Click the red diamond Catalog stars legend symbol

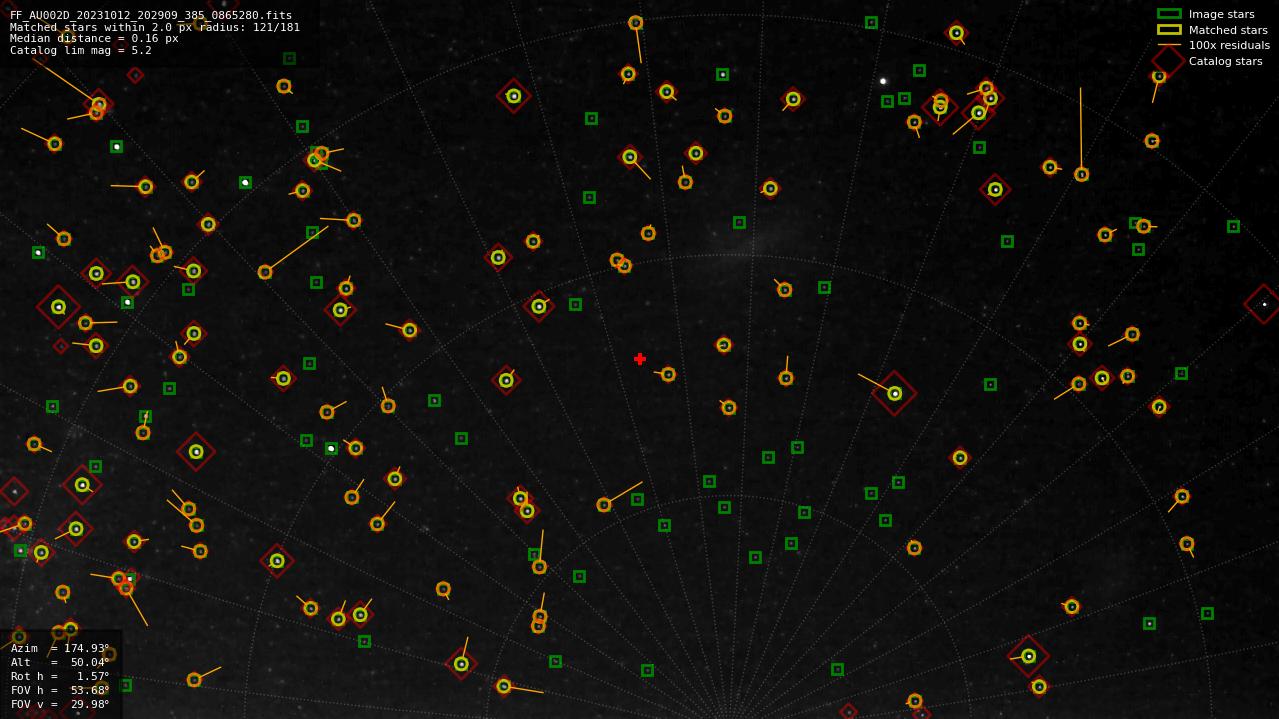pyautogui.click(x=1168, y=61)
